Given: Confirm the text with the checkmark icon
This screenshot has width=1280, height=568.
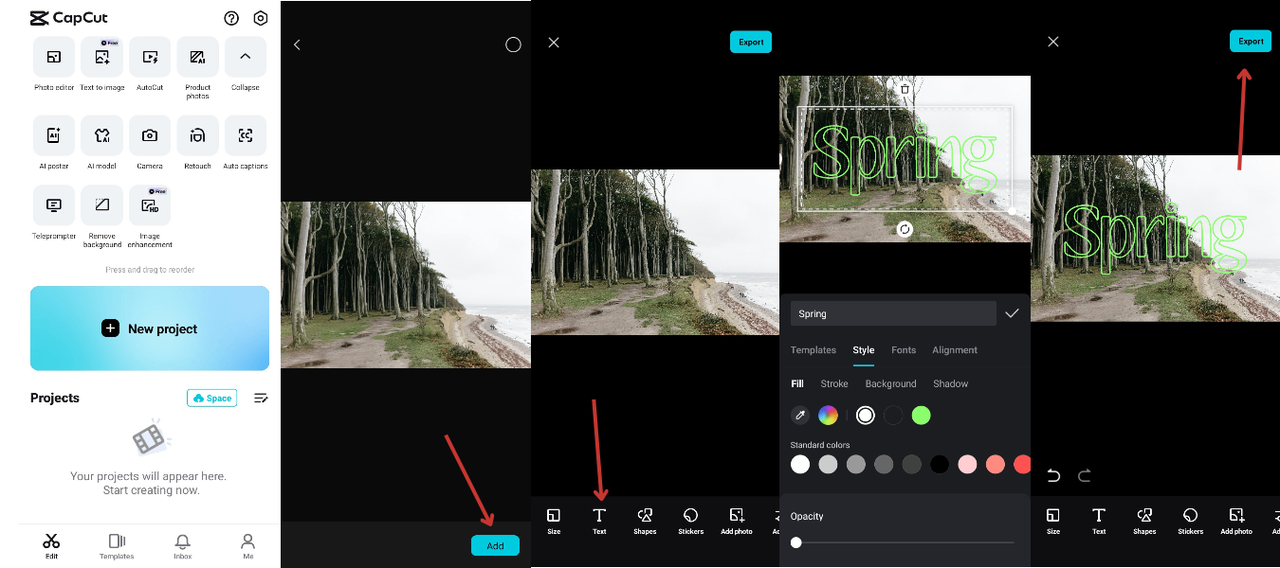Looking at the screenshot, I should [x=1012, y=313].
